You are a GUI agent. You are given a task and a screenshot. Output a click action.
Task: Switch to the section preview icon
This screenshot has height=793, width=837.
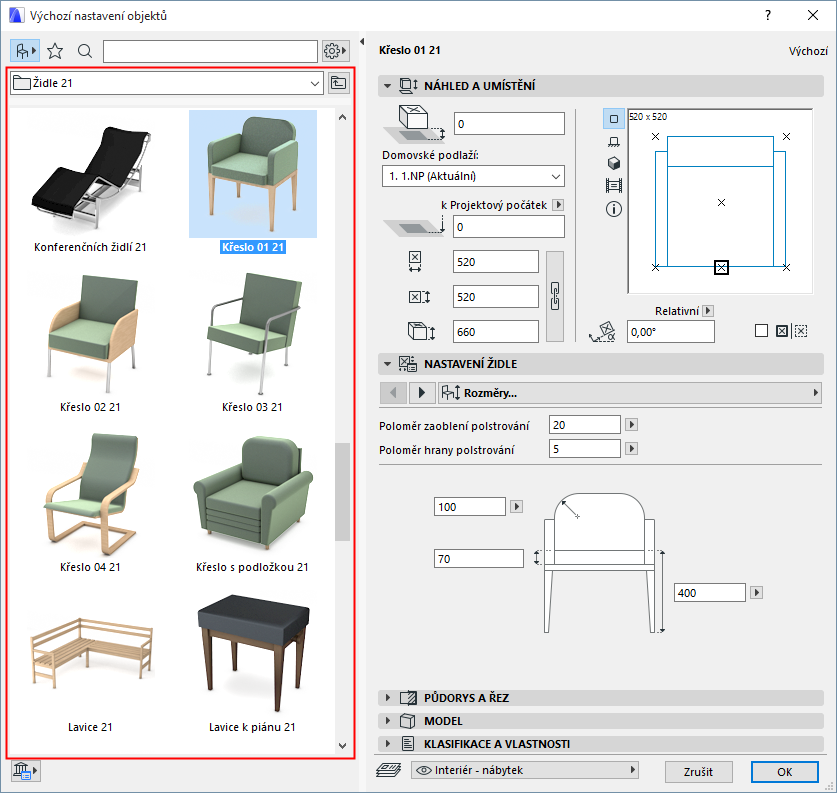tap(614, 142)
